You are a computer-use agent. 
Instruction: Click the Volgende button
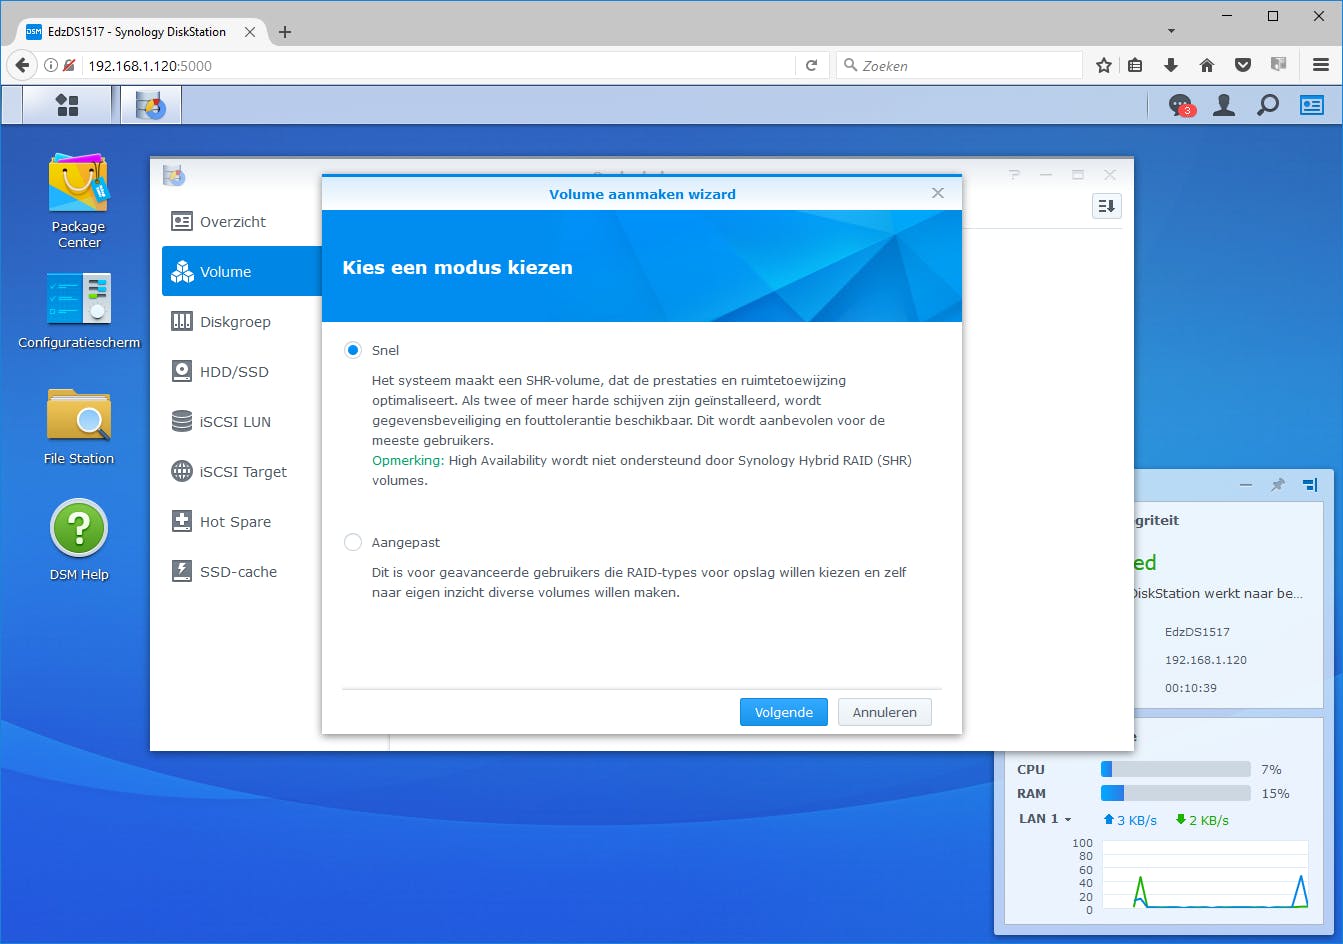click(784, 712)
